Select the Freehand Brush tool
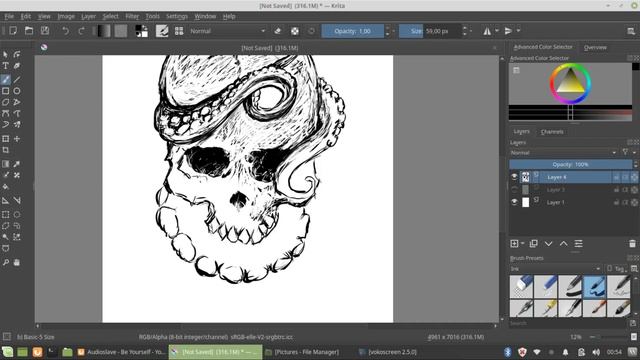 point(6,80)
